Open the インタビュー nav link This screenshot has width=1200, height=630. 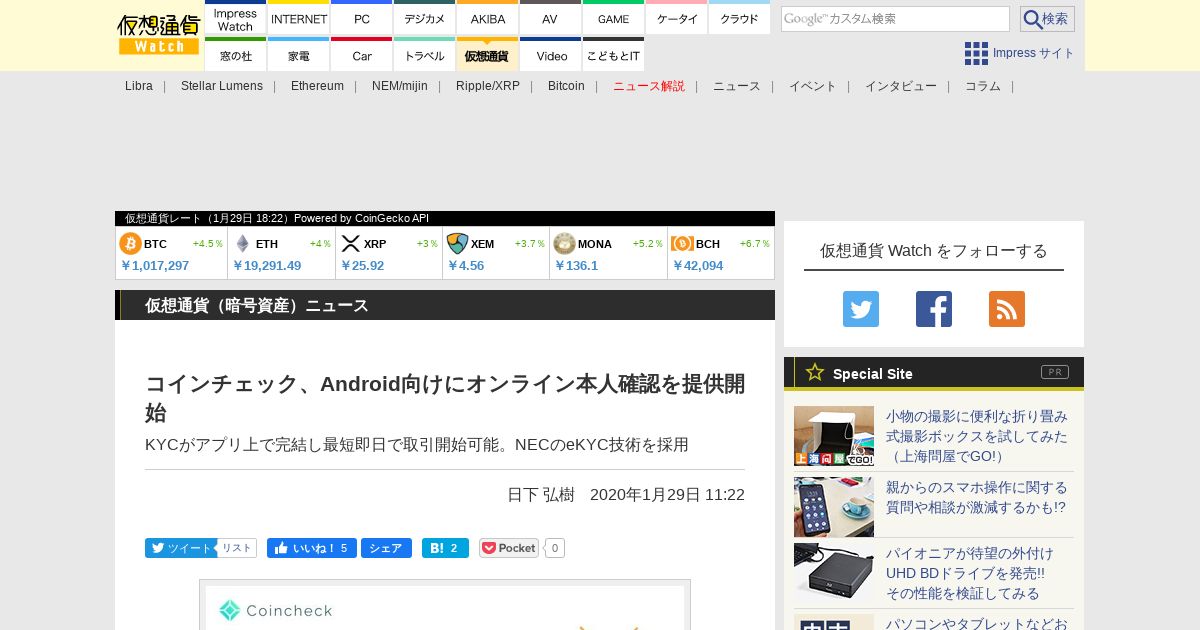pyautogui.click(x=901, y=86)
